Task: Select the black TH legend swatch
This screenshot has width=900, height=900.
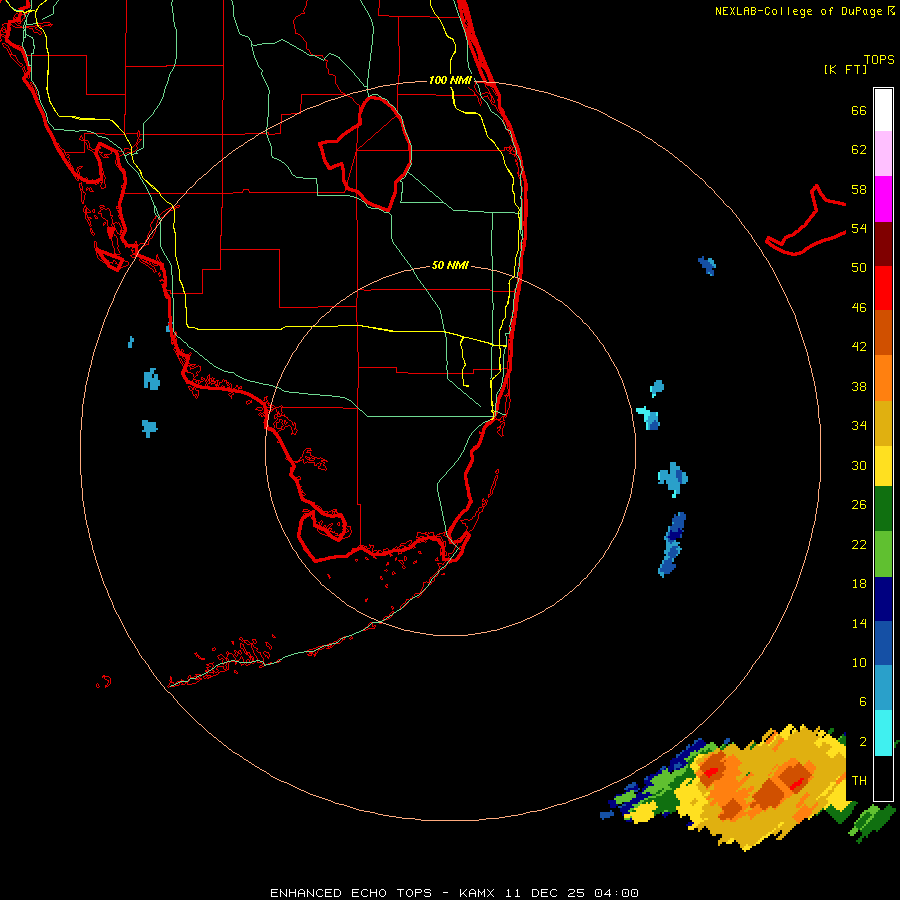Action: point(883,778)
